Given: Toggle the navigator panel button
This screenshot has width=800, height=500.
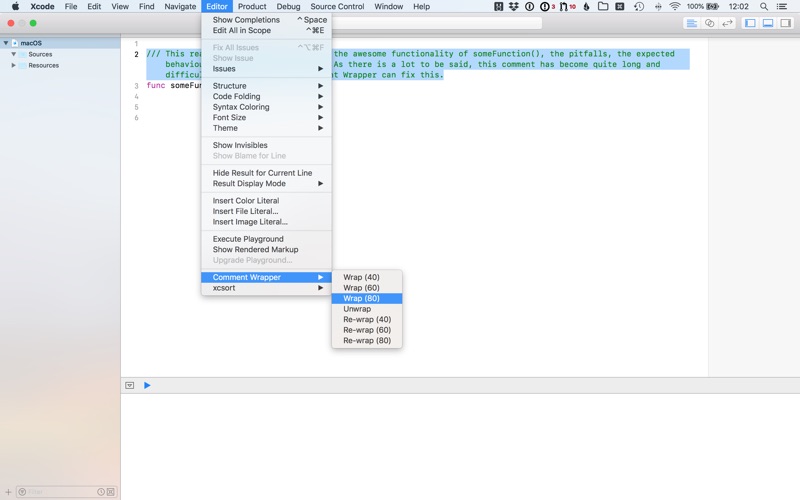Looking at the screenshot, I should (750, 23).
